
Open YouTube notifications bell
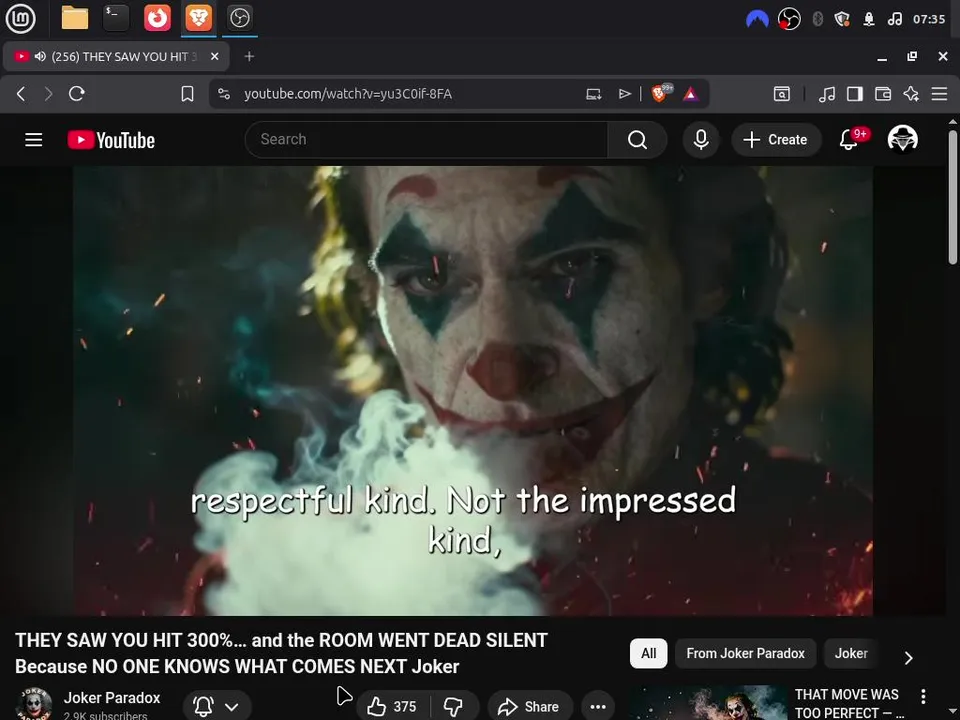(x=849, y=140)
